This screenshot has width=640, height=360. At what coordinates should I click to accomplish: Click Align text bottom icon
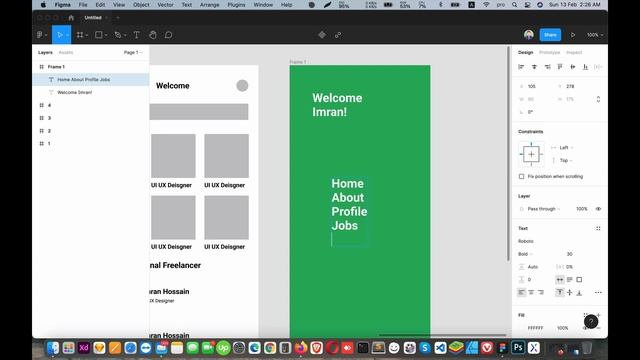pos(579,293)
